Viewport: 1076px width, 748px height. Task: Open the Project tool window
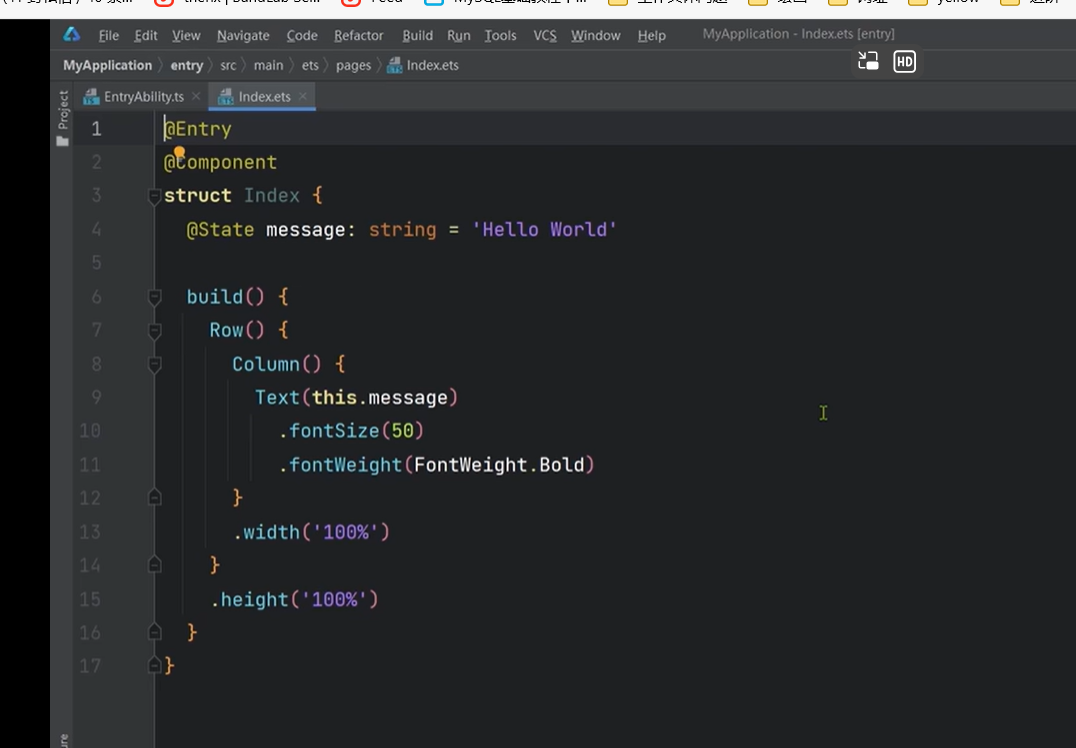(x=63, y=110)
